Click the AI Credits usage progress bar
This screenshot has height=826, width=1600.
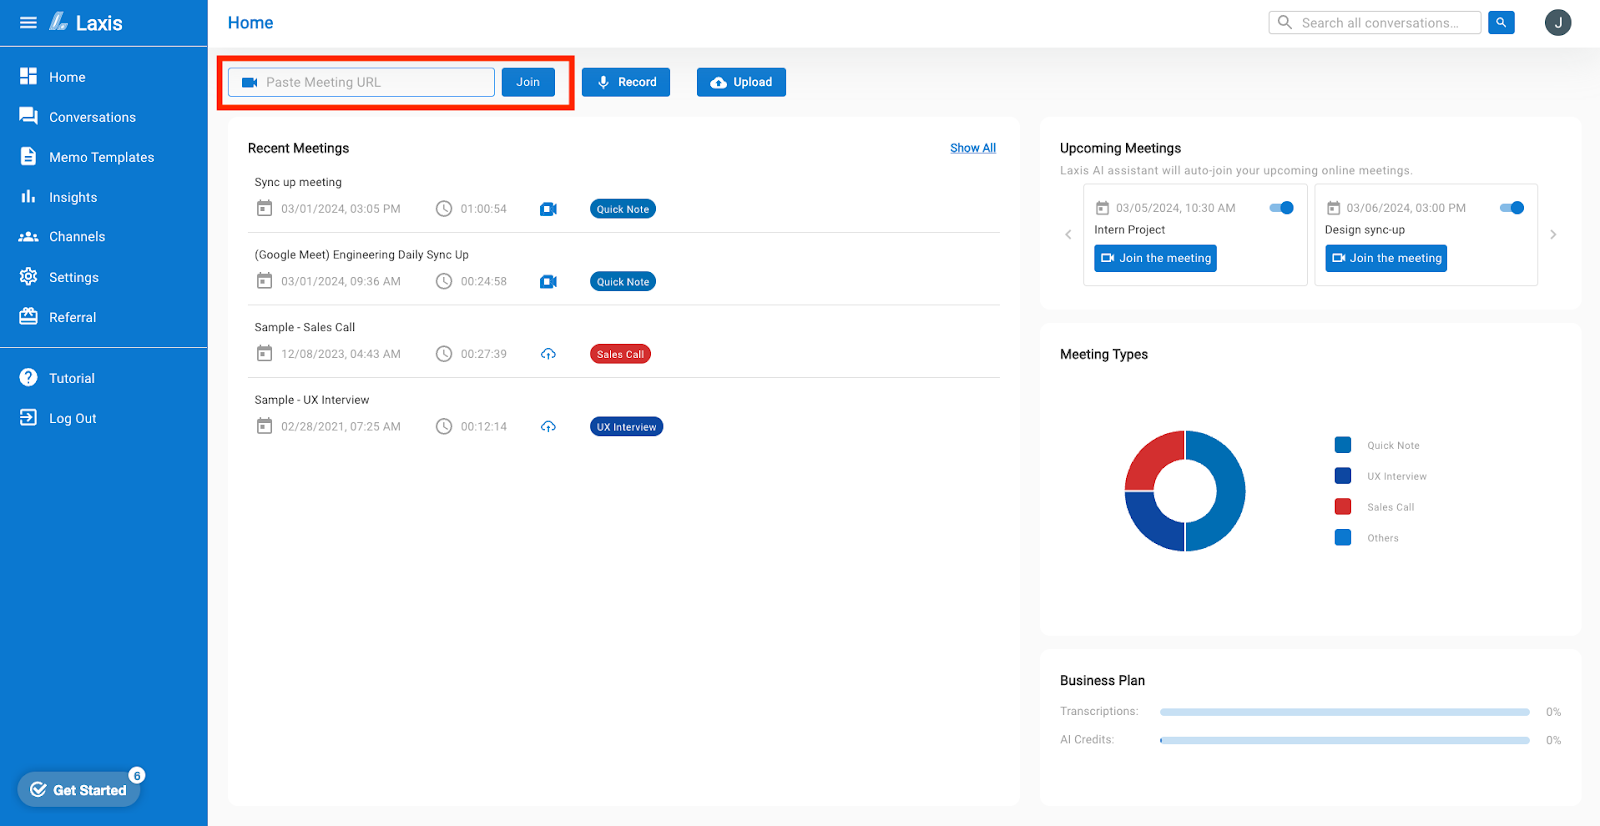click(1345, 741)
